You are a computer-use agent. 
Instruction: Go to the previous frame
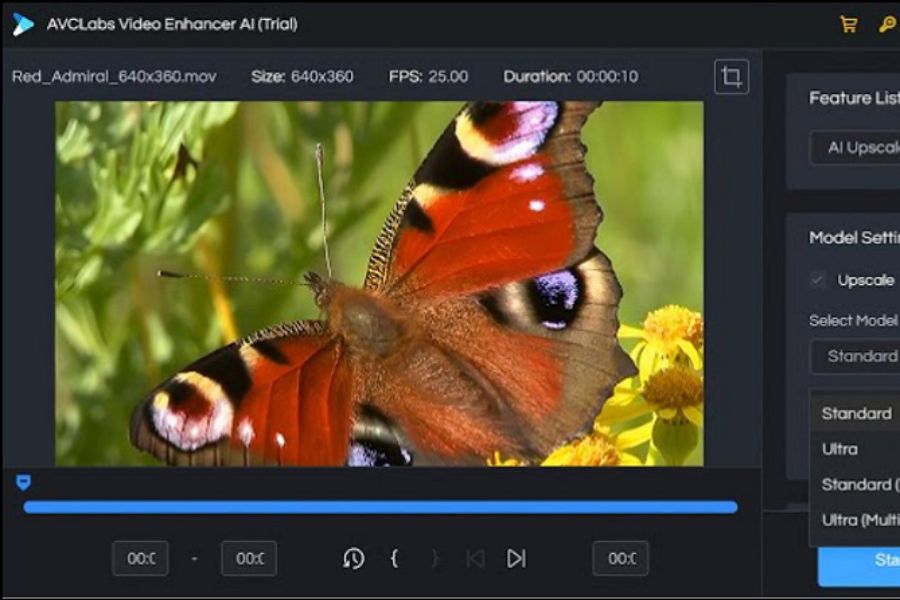(x=475, y=558)
